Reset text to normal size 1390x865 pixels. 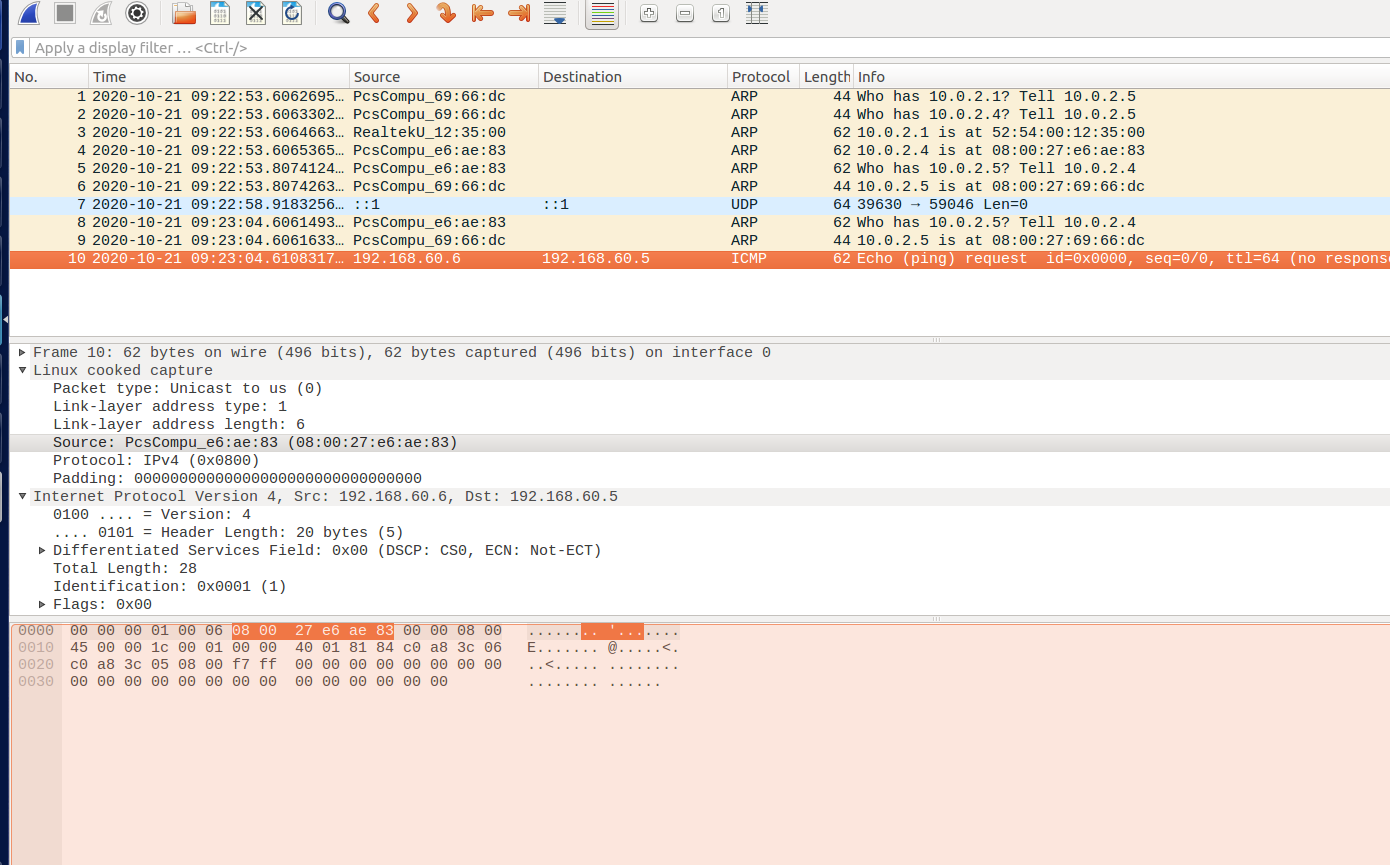tap(721, 13)
